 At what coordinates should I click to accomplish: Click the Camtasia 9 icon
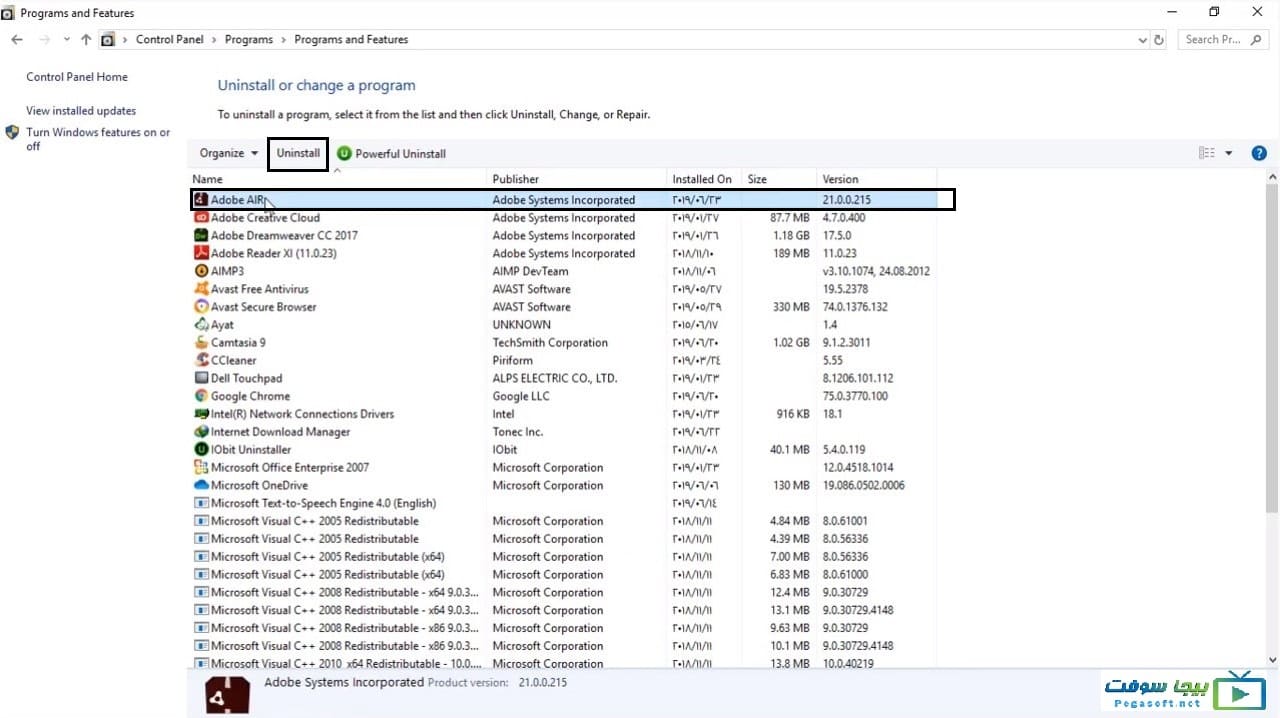coord(201,343)
